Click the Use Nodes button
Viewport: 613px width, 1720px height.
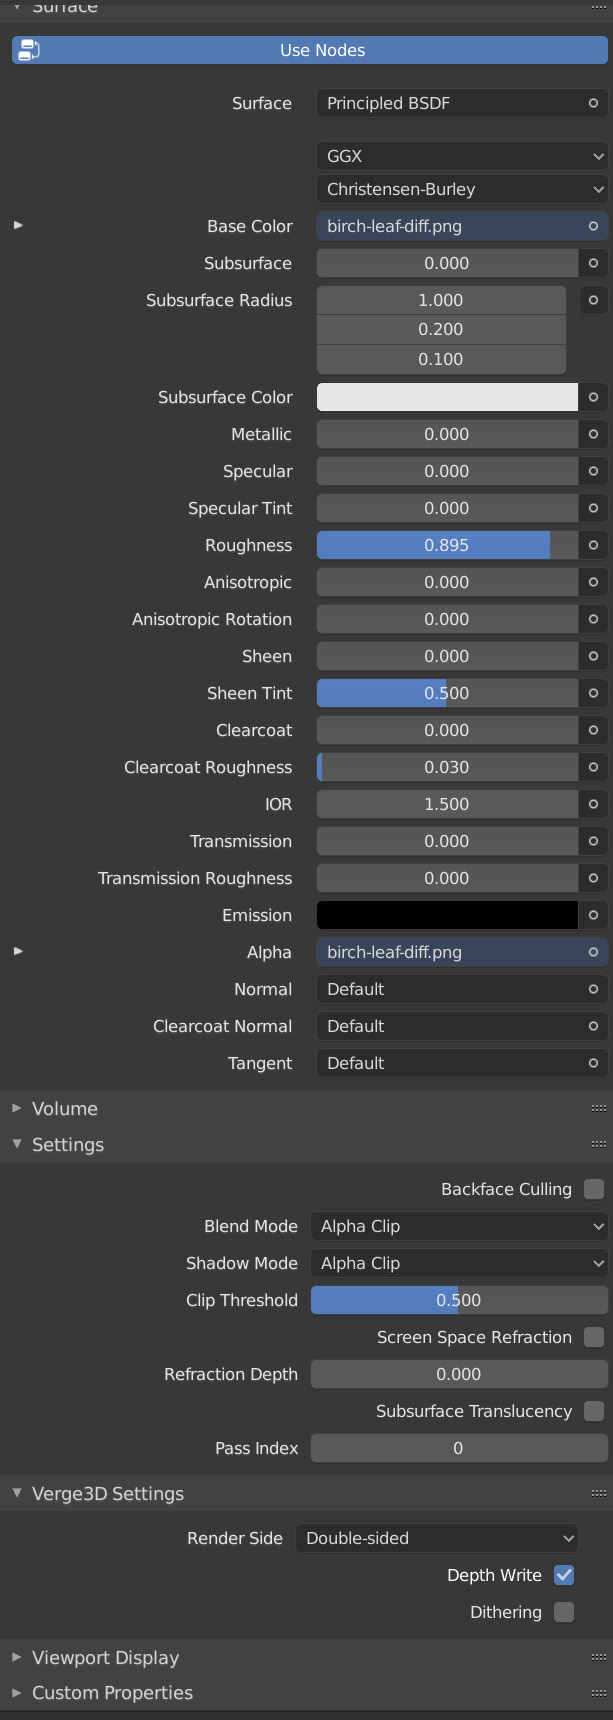[x=309, y=50]
